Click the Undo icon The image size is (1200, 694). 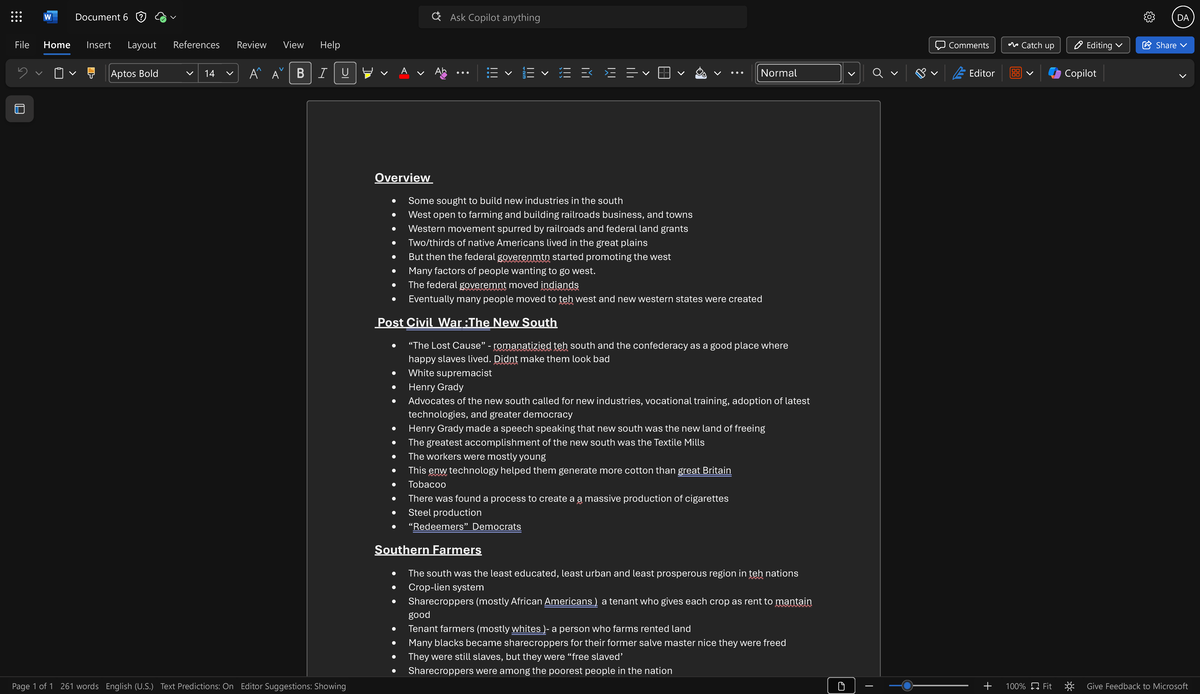pyautogui.click(x=22, y=73)
